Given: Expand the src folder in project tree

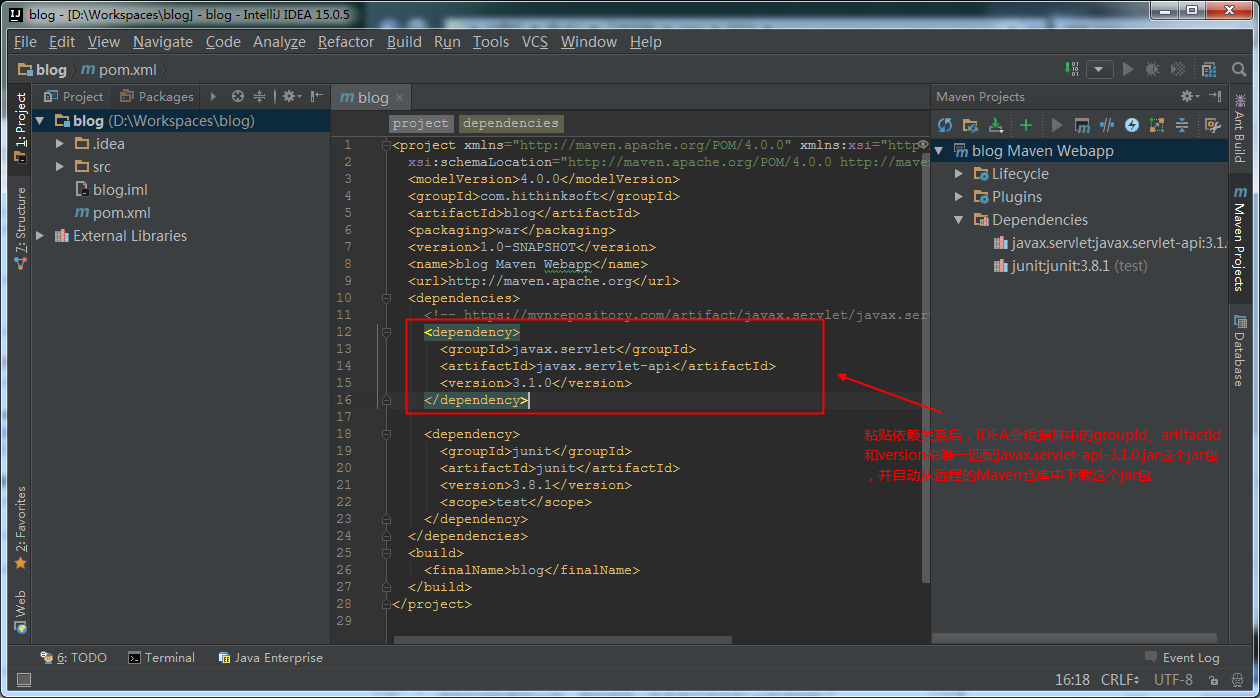Looking at the screenshot, I should (61, 167).
